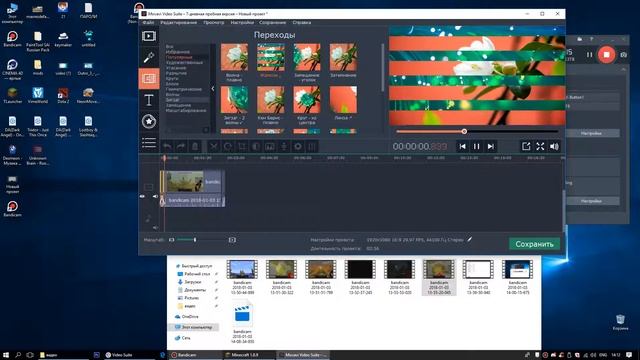The height and width of the screenshot is (360, 640).
Task: Select the Зигзаг transitions category
Action: coord(172,100)
